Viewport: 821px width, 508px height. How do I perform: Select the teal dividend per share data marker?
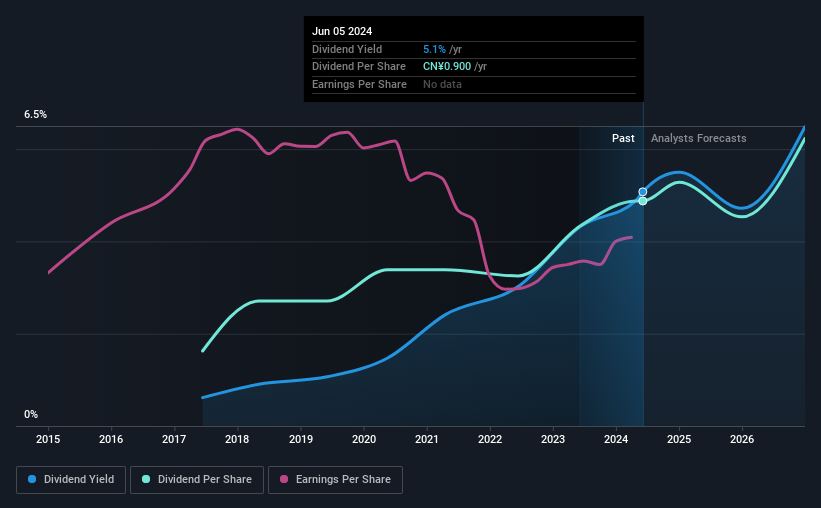coord(643,201)
